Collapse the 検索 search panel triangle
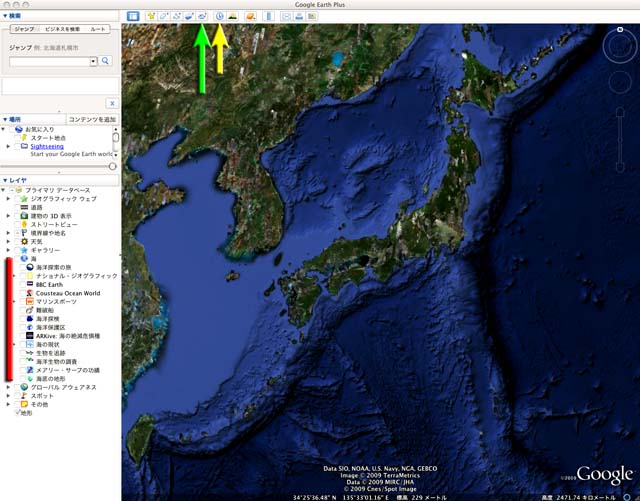Image resolution: width=640 pixels, height=501 pixels. [x=5, y=16]
